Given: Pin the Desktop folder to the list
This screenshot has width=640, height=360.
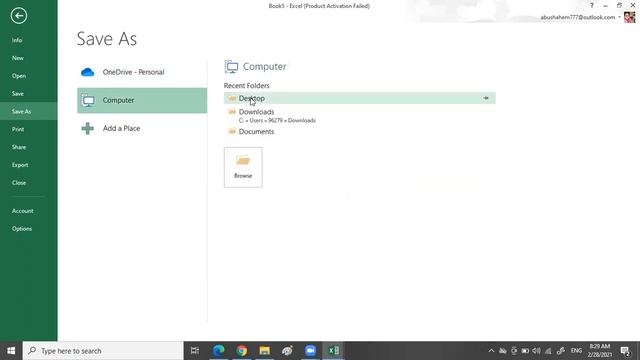Looking at the screenshot, I should pos(486,98).
